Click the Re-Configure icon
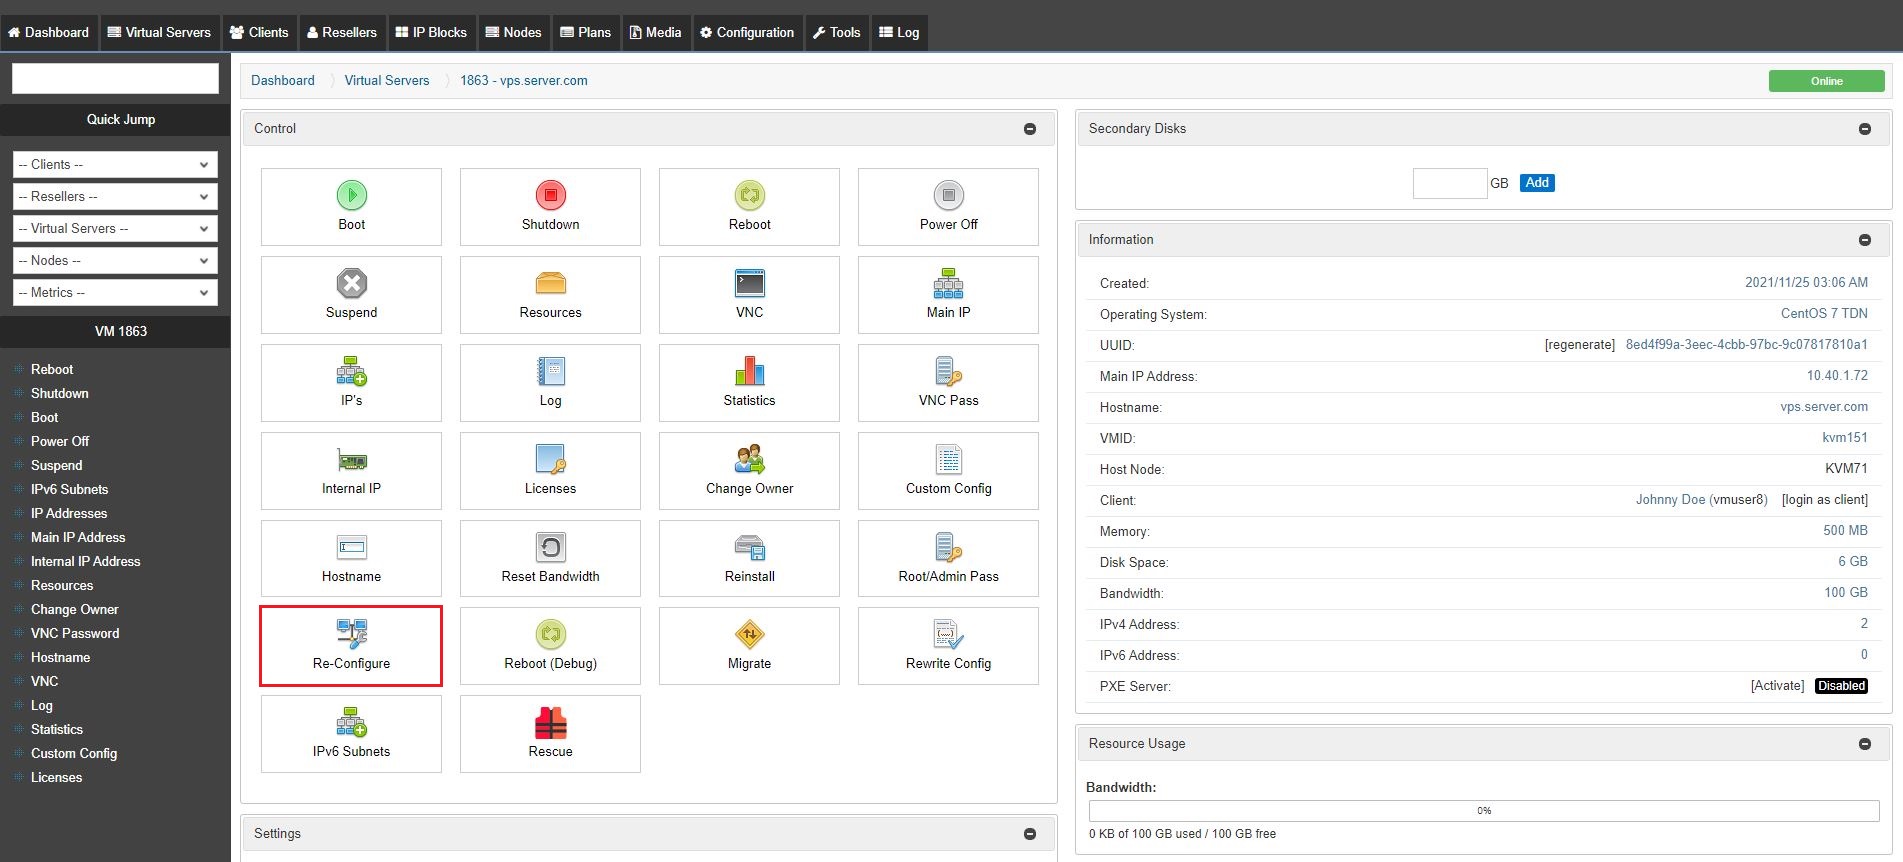This screenshot has height=862, width=1903. pyautogui.click(x=351, y=634)
